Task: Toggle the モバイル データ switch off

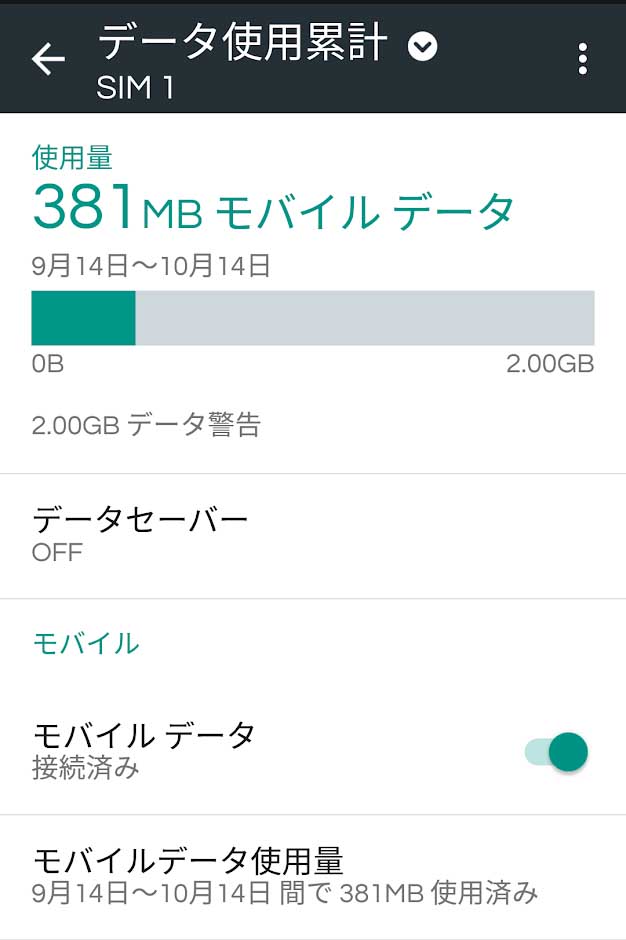Action: point(556,752)
